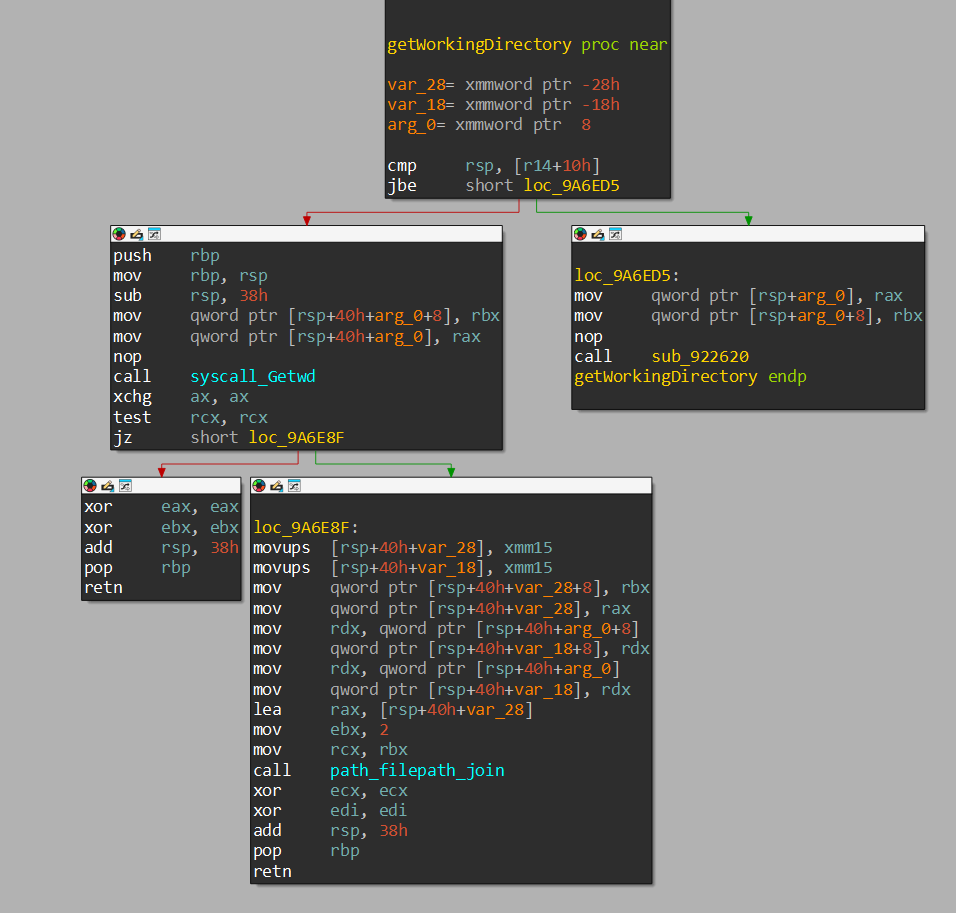Click group nodes icon on loc_9A6E8F block
The image size is (956, 913).
pos(294,486)
